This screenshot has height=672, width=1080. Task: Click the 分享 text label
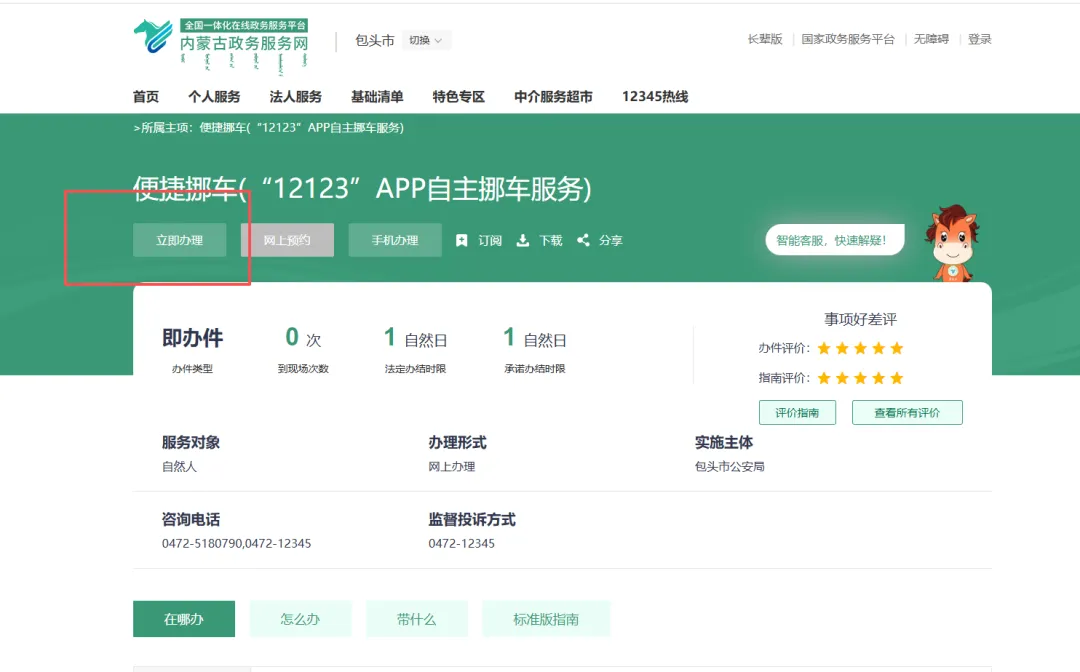[x=610, y=240]
